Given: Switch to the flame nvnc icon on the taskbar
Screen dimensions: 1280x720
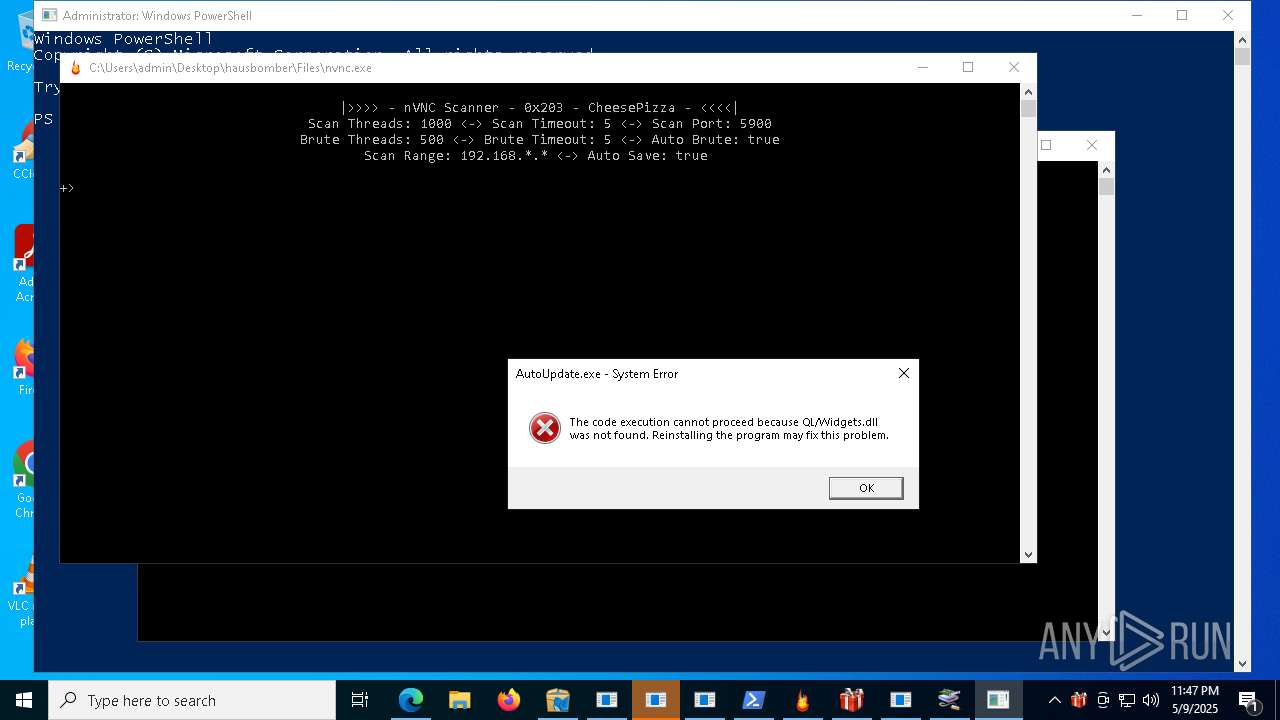Looking at the screenshot, I should click(803, 700).
